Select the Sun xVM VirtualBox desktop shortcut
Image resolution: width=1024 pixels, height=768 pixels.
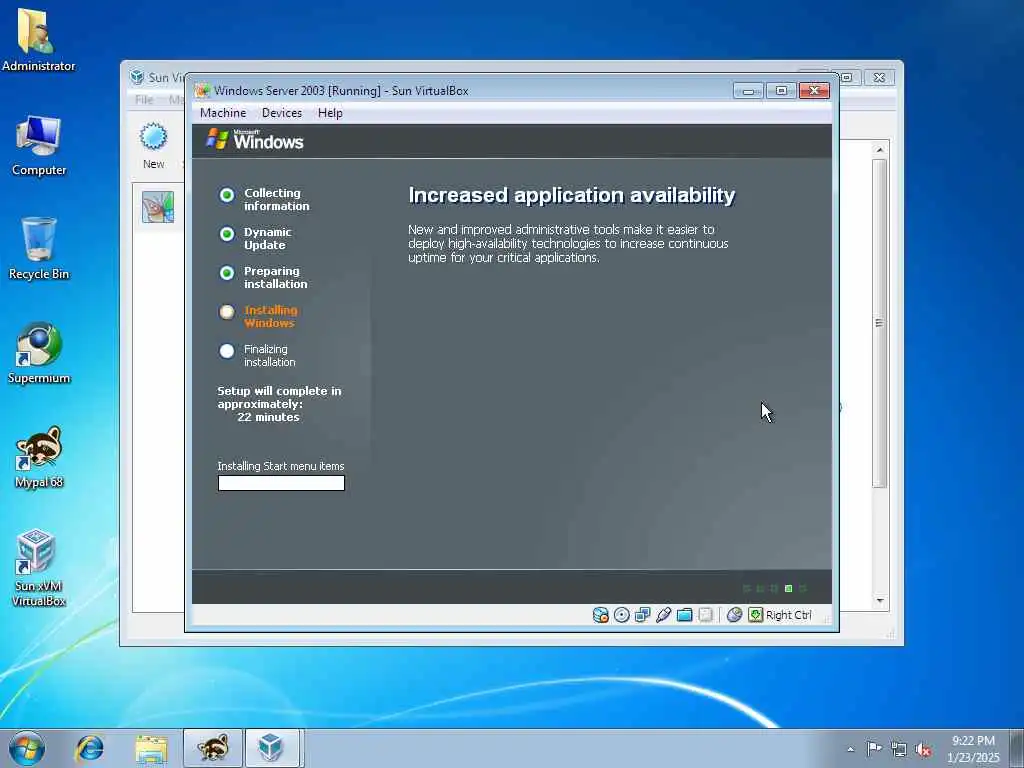(39, 568)
